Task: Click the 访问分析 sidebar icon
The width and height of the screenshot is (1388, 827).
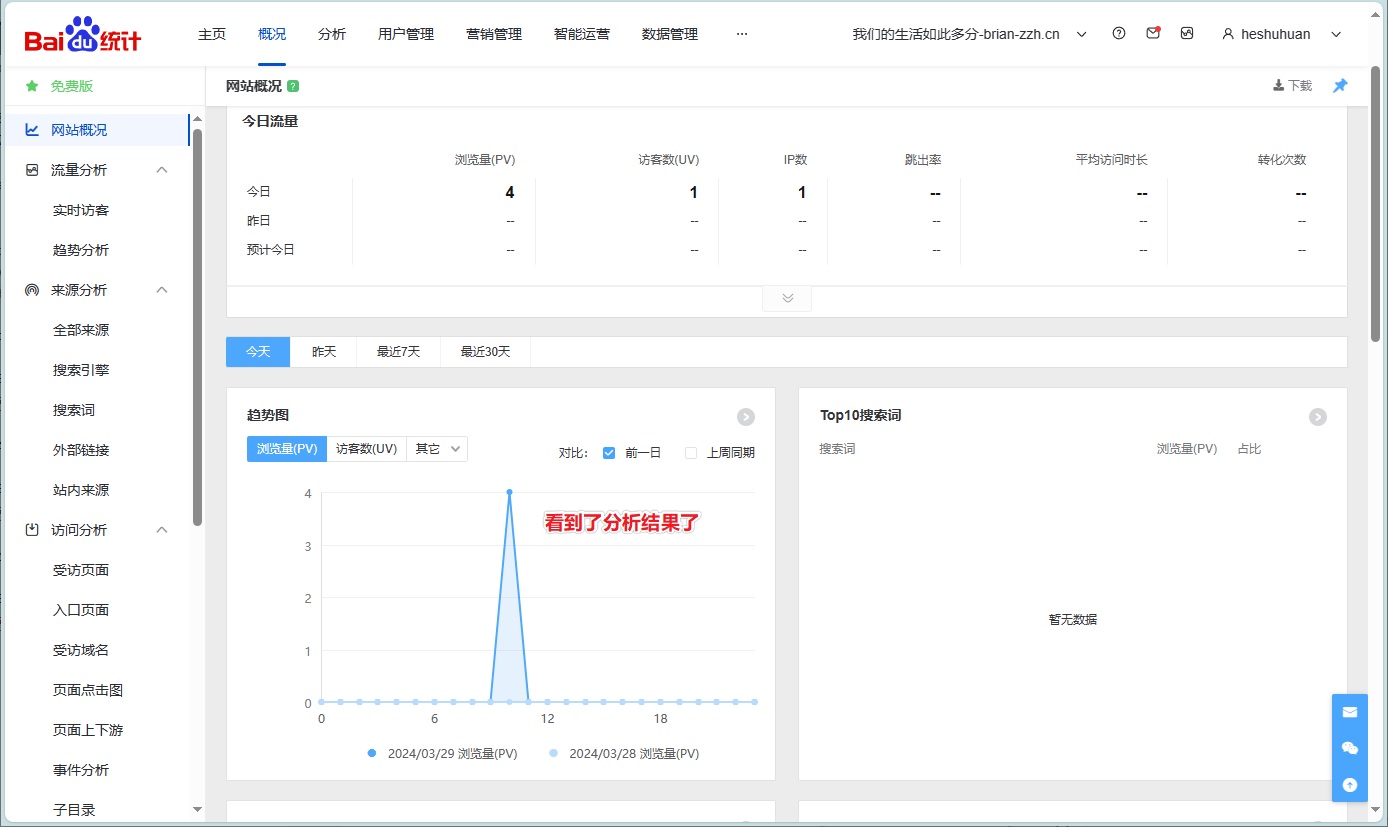Action: pos(32,530)
